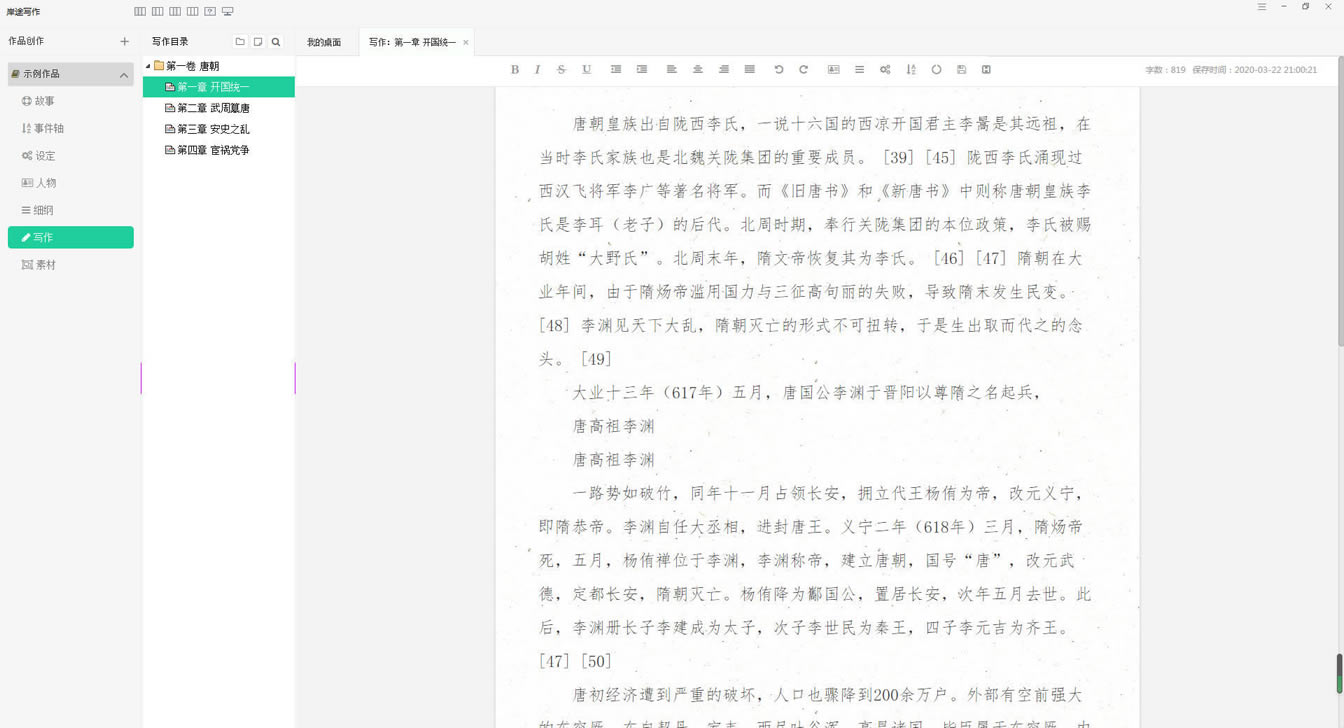This screenshot has height=728, width=1344.
Task: Click the 岸途写作 application title
Action: [x=23, y=12]
